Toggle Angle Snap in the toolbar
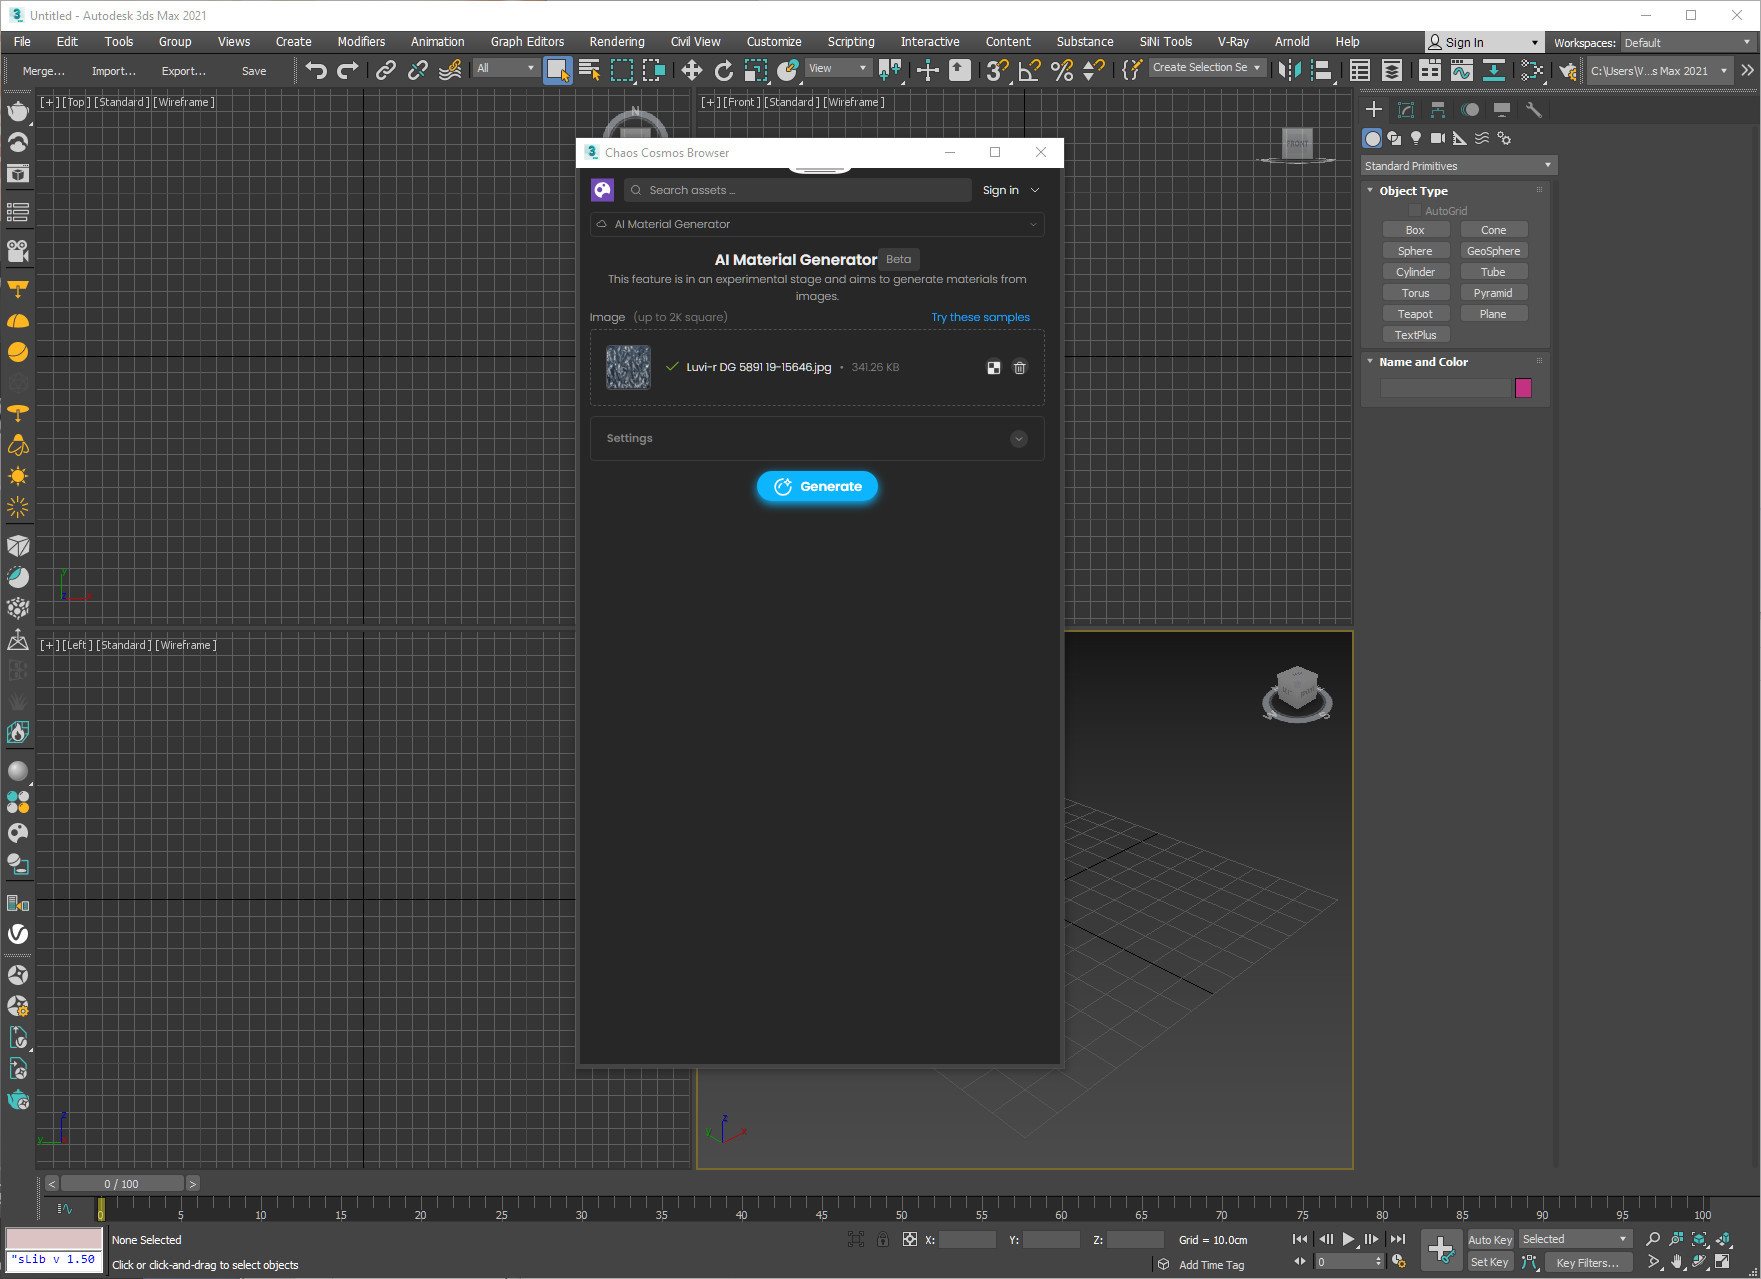The width and height of the screenshot is (1761, 1279). point(1029,70)
